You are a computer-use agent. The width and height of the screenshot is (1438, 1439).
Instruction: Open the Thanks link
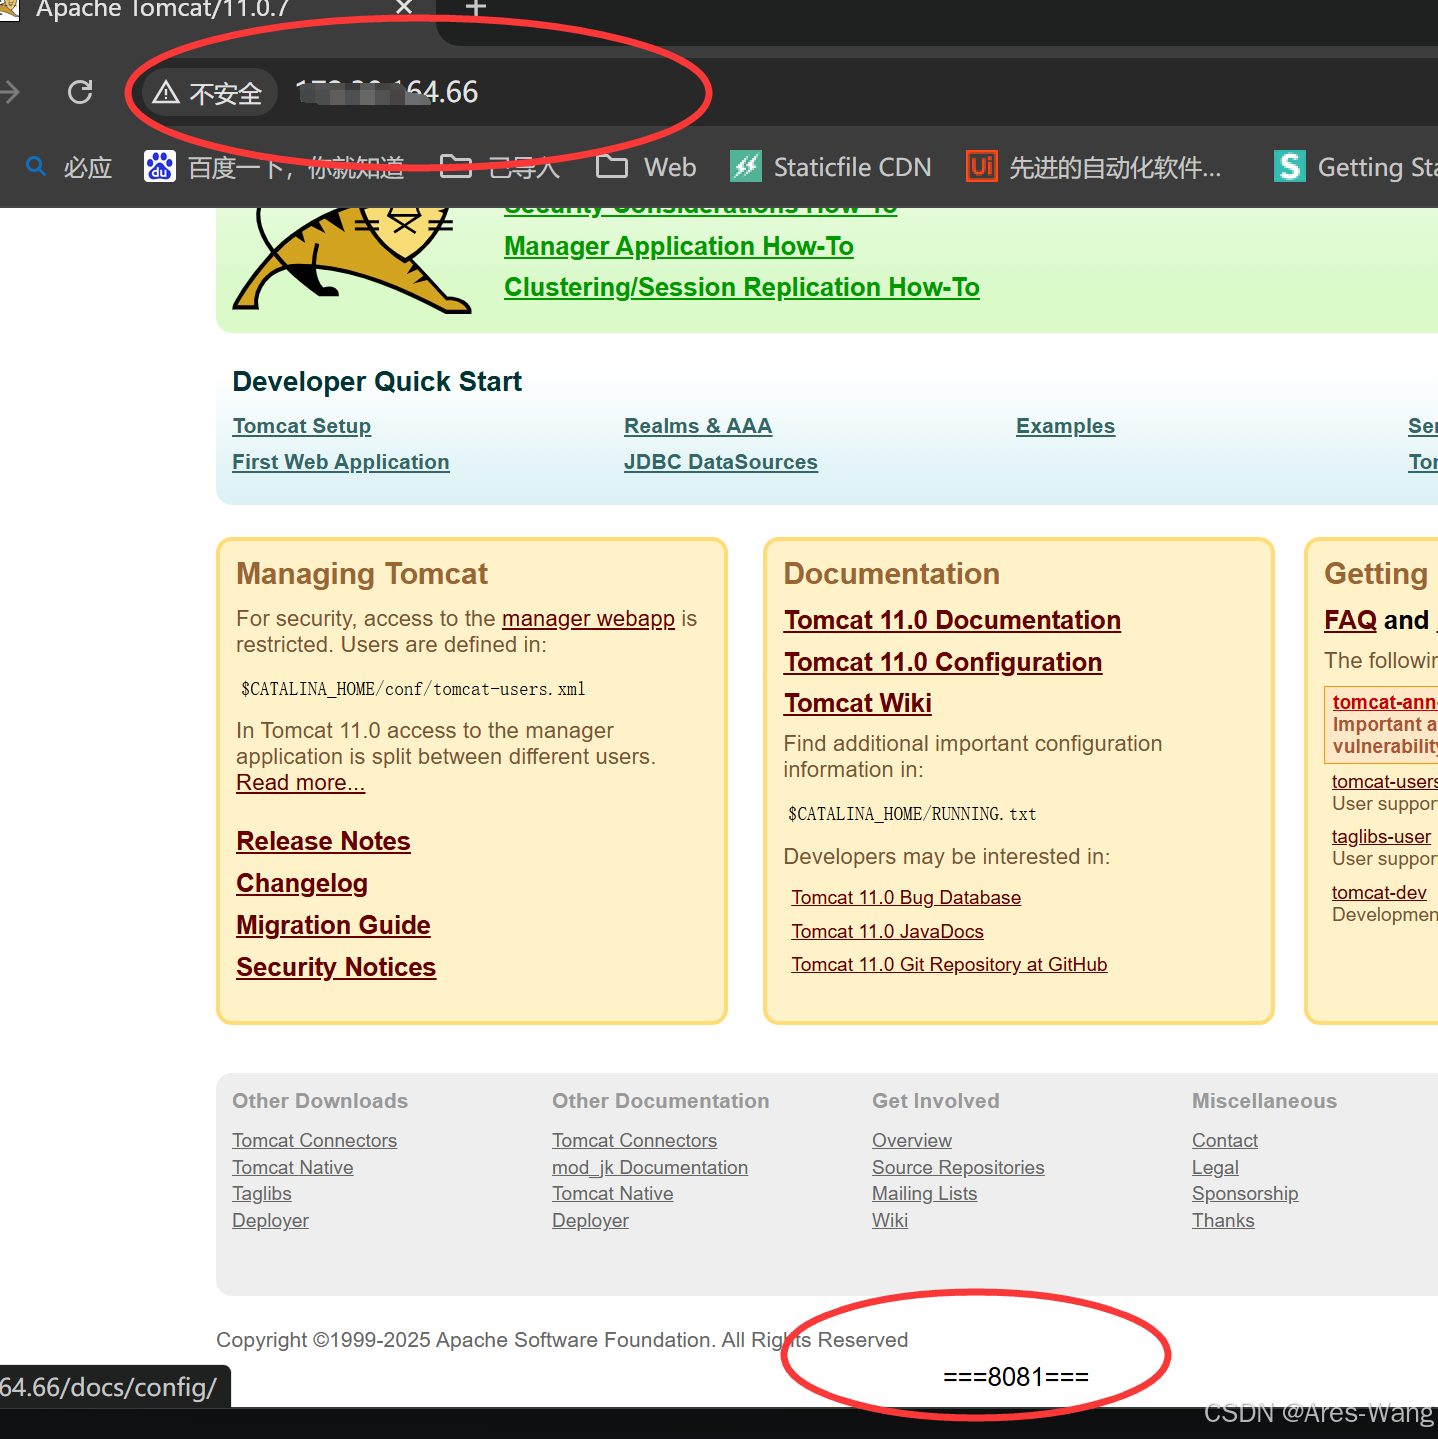1223,1221
